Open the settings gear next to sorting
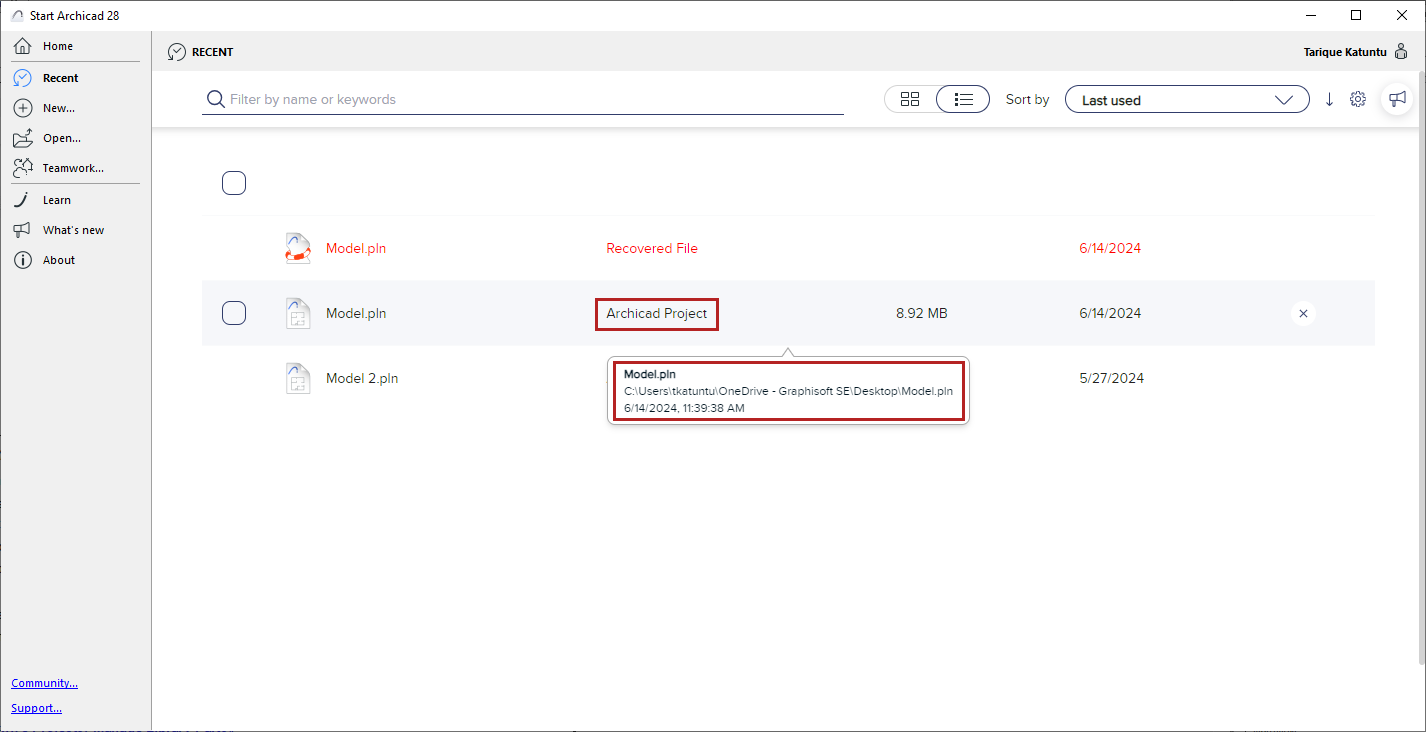1426x732 pixels. coord(1358,99)
